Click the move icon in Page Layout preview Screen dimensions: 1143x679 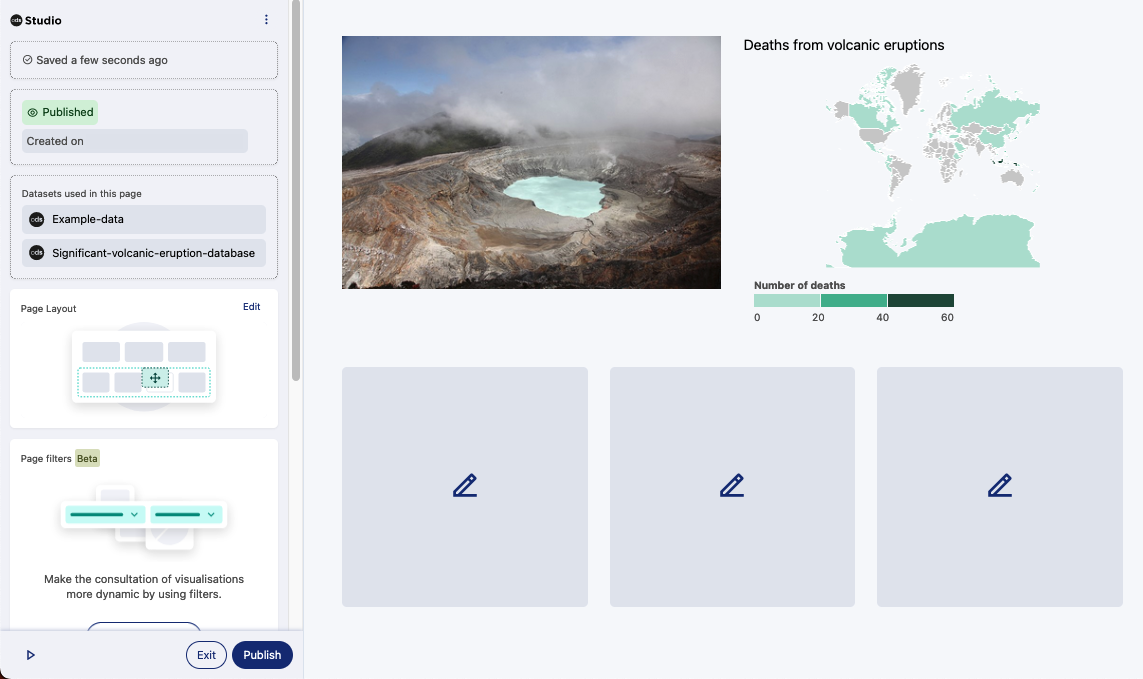(x=155, y=378)
